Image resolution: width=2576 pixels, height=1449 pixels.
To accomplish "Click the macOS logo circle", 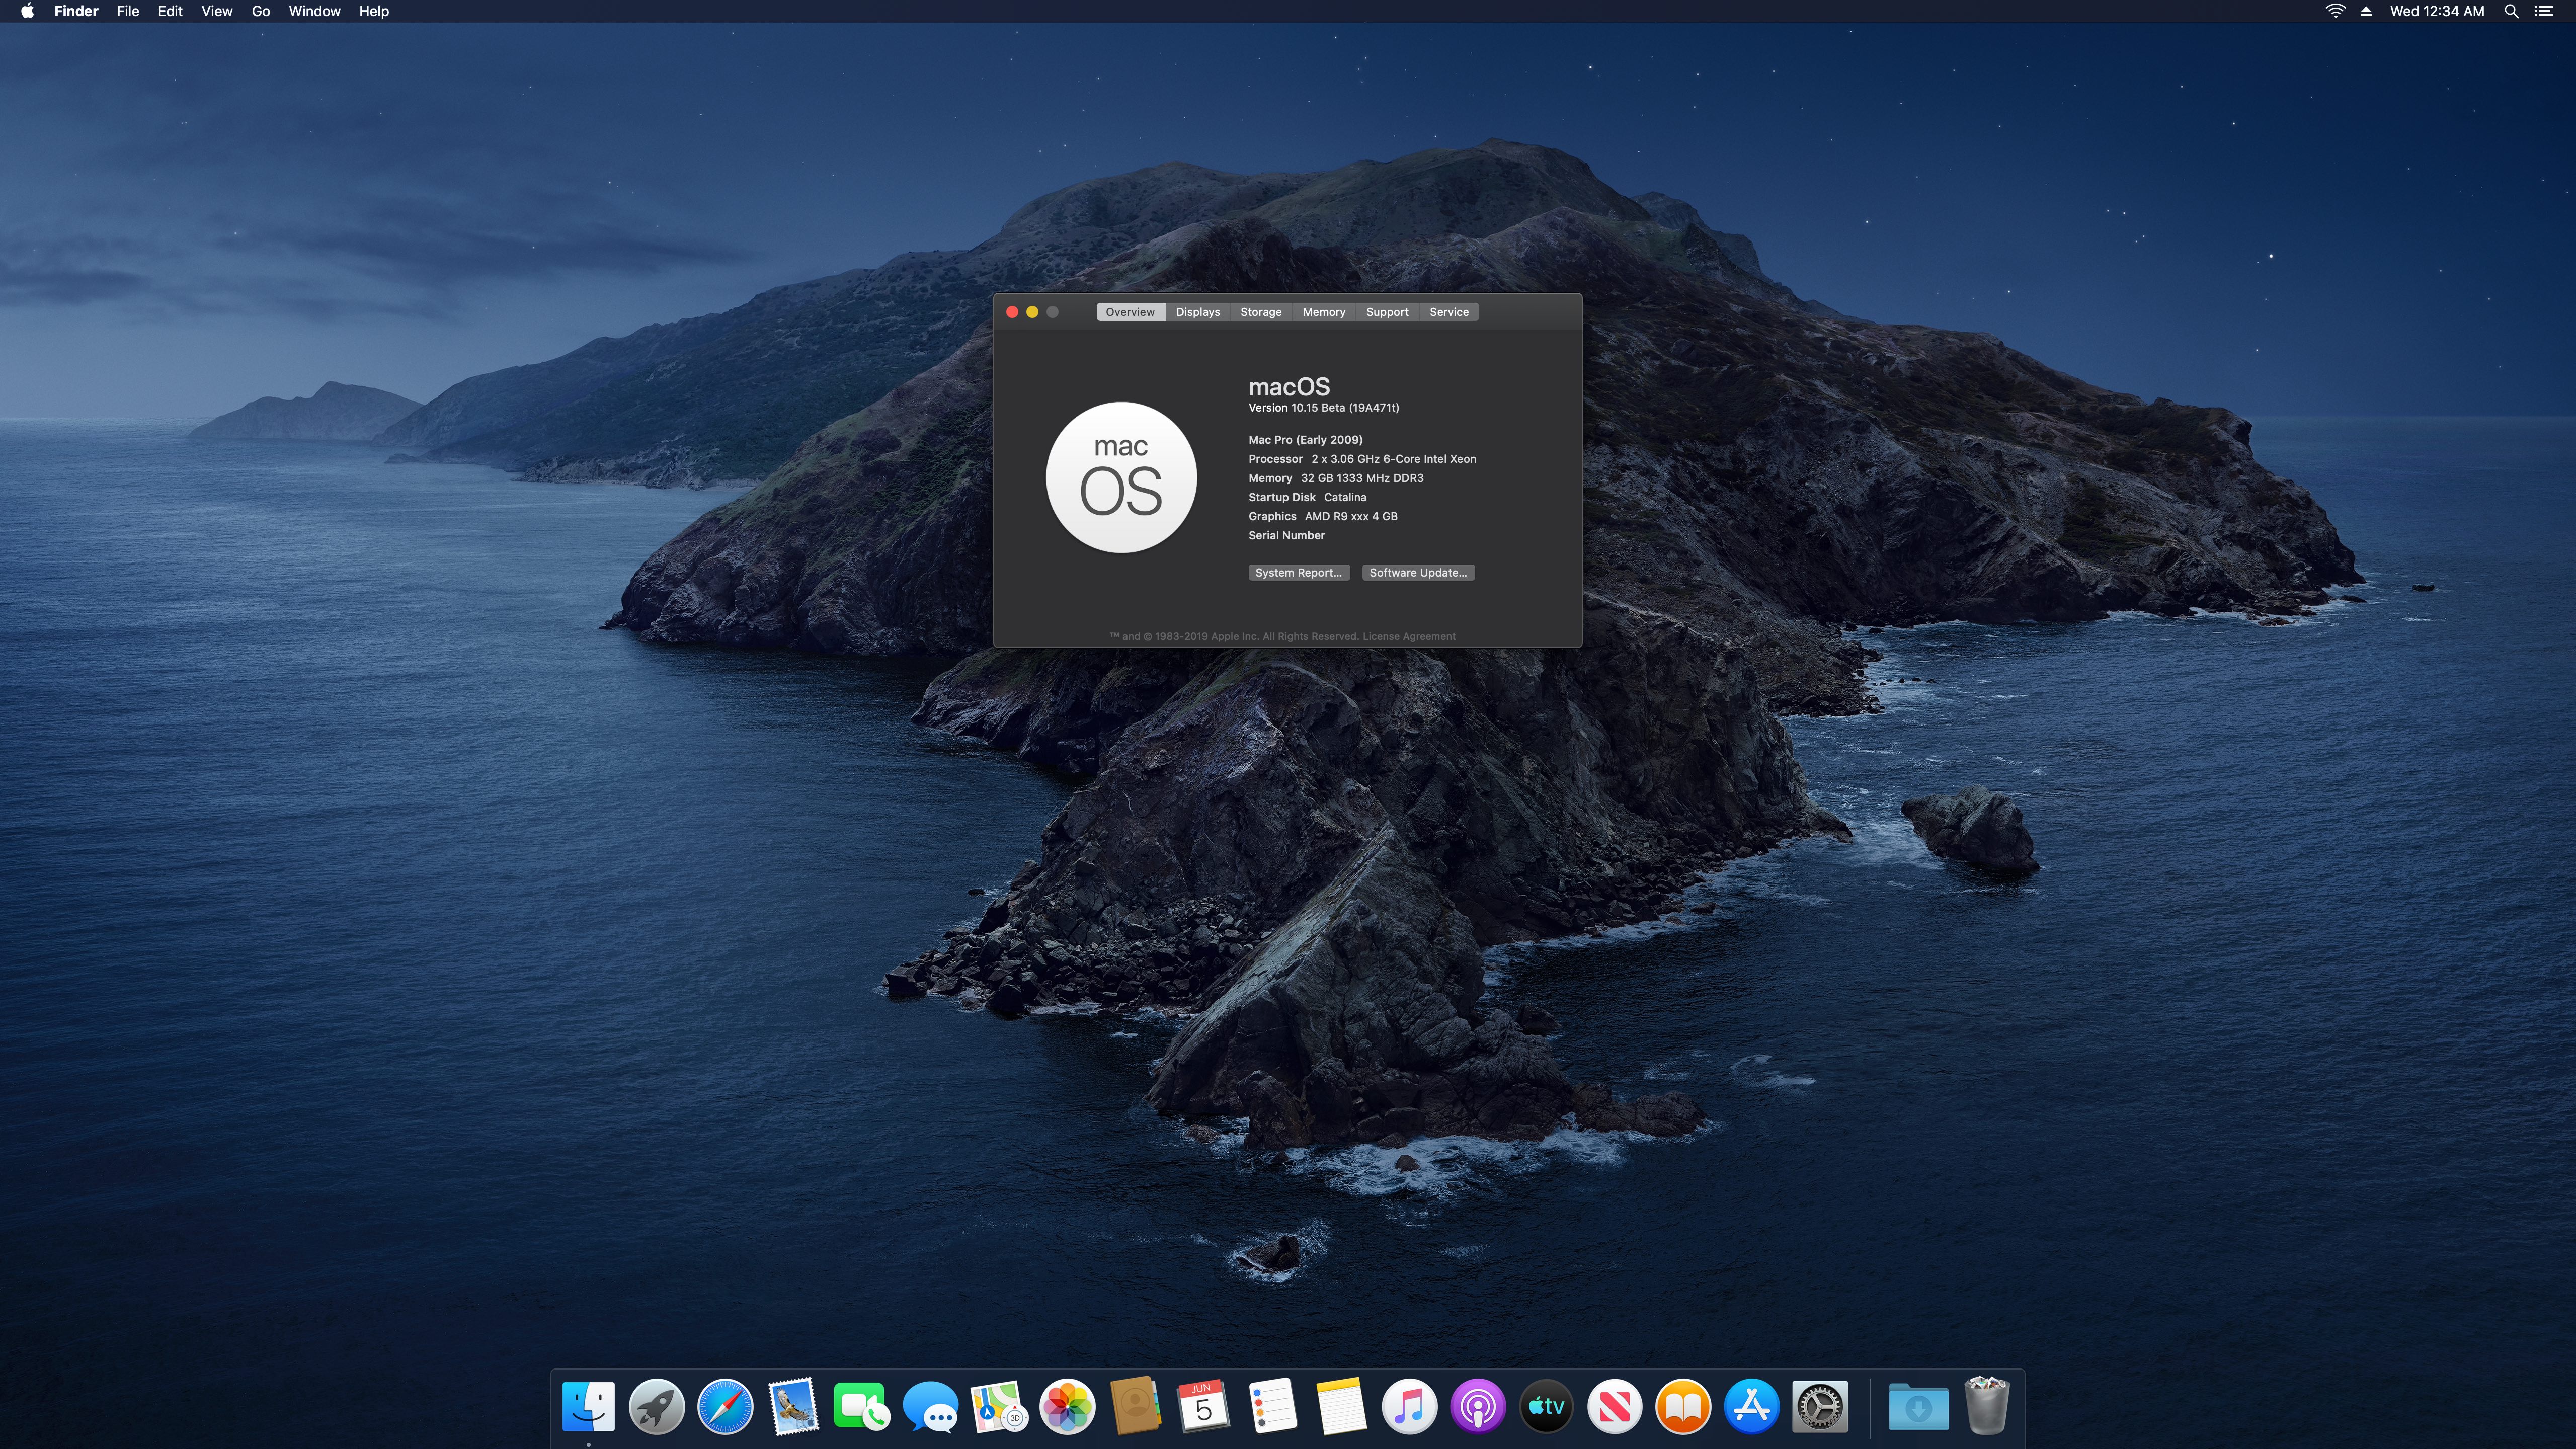I will click(x=1121, y=477).
